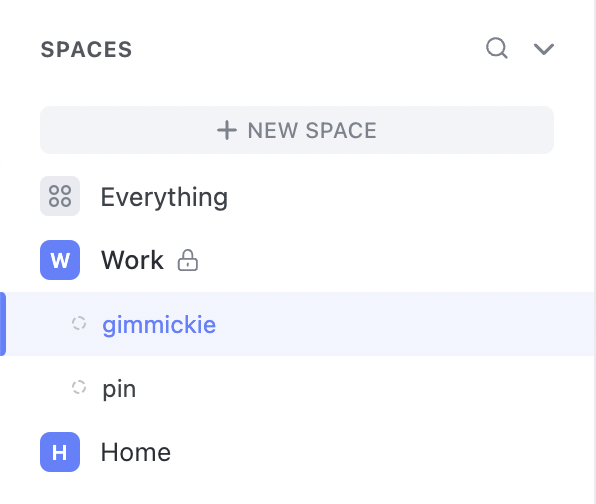This screenshot has height=504, width=596.
Task: Click the dashed circle icon beside gimmickie
Action: coord(79,323)
